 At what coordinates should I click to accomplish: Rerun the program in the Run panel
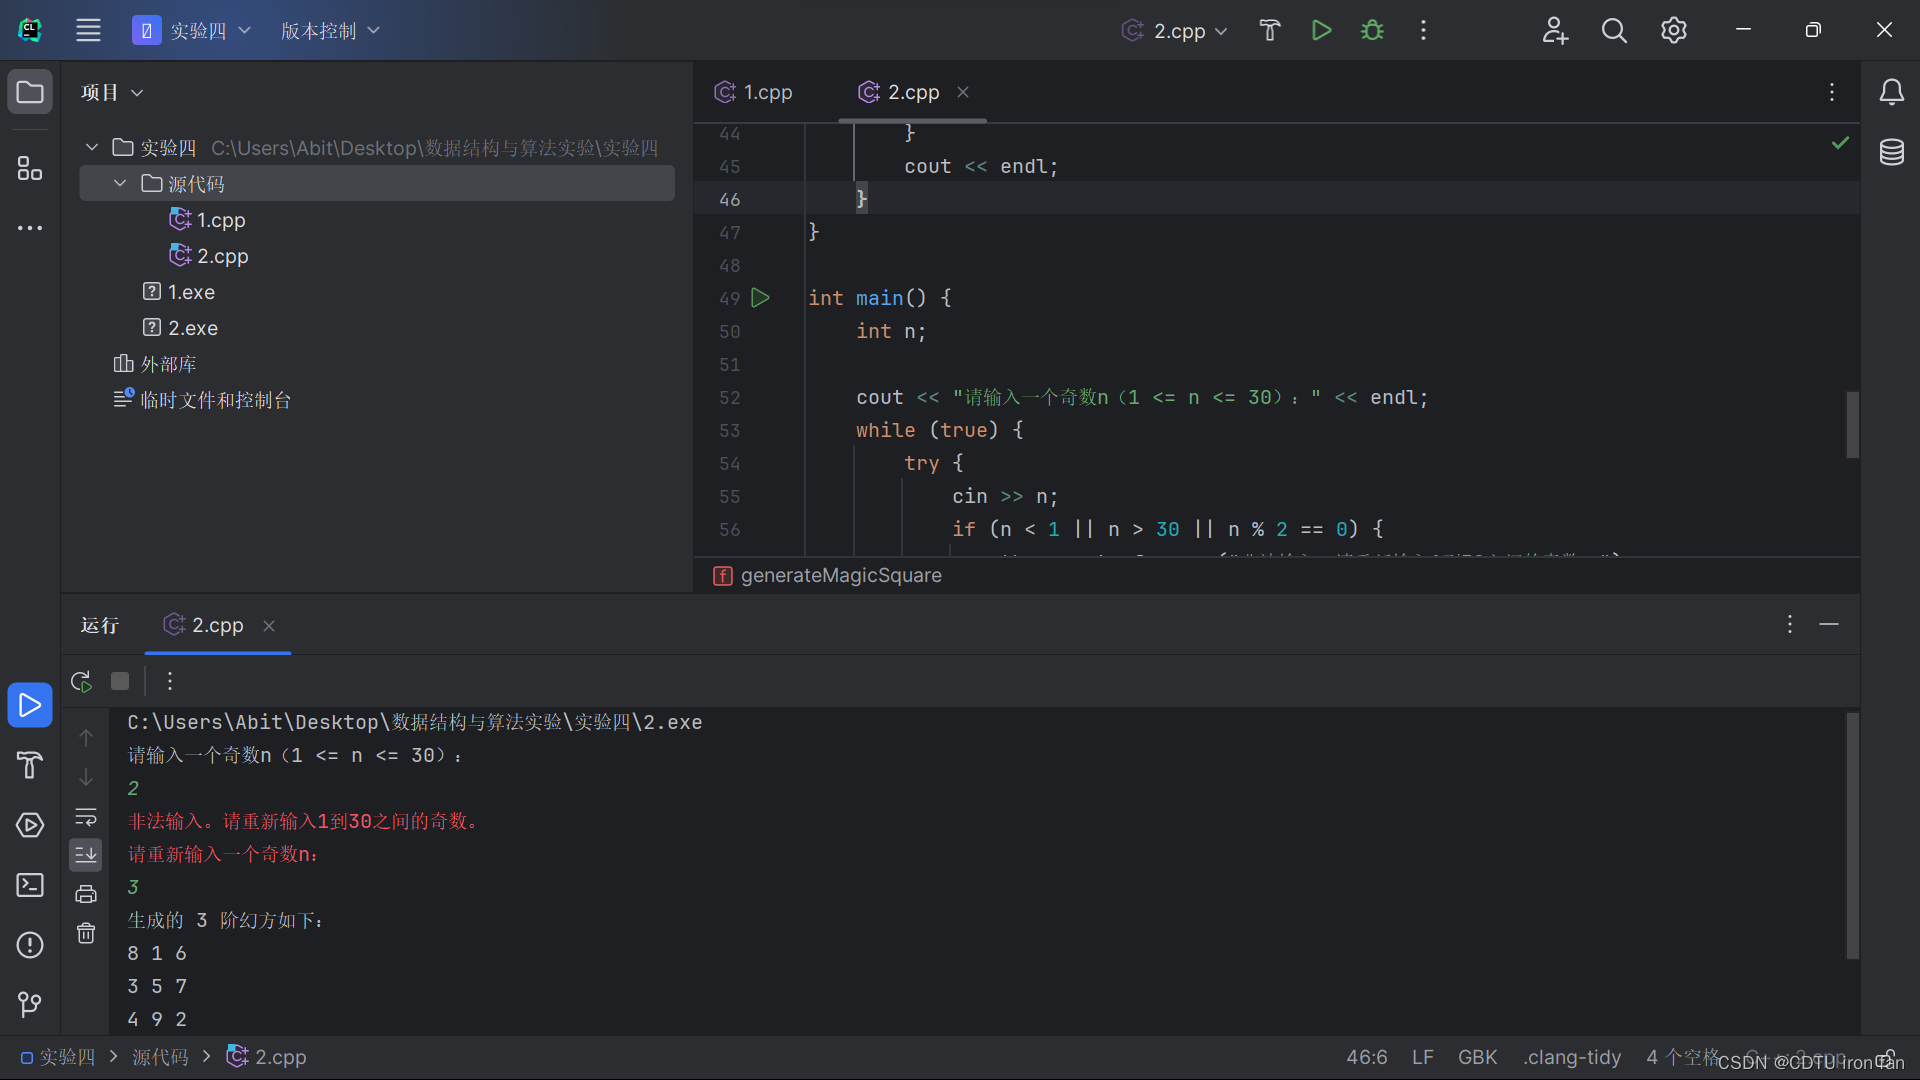(82, 681)
